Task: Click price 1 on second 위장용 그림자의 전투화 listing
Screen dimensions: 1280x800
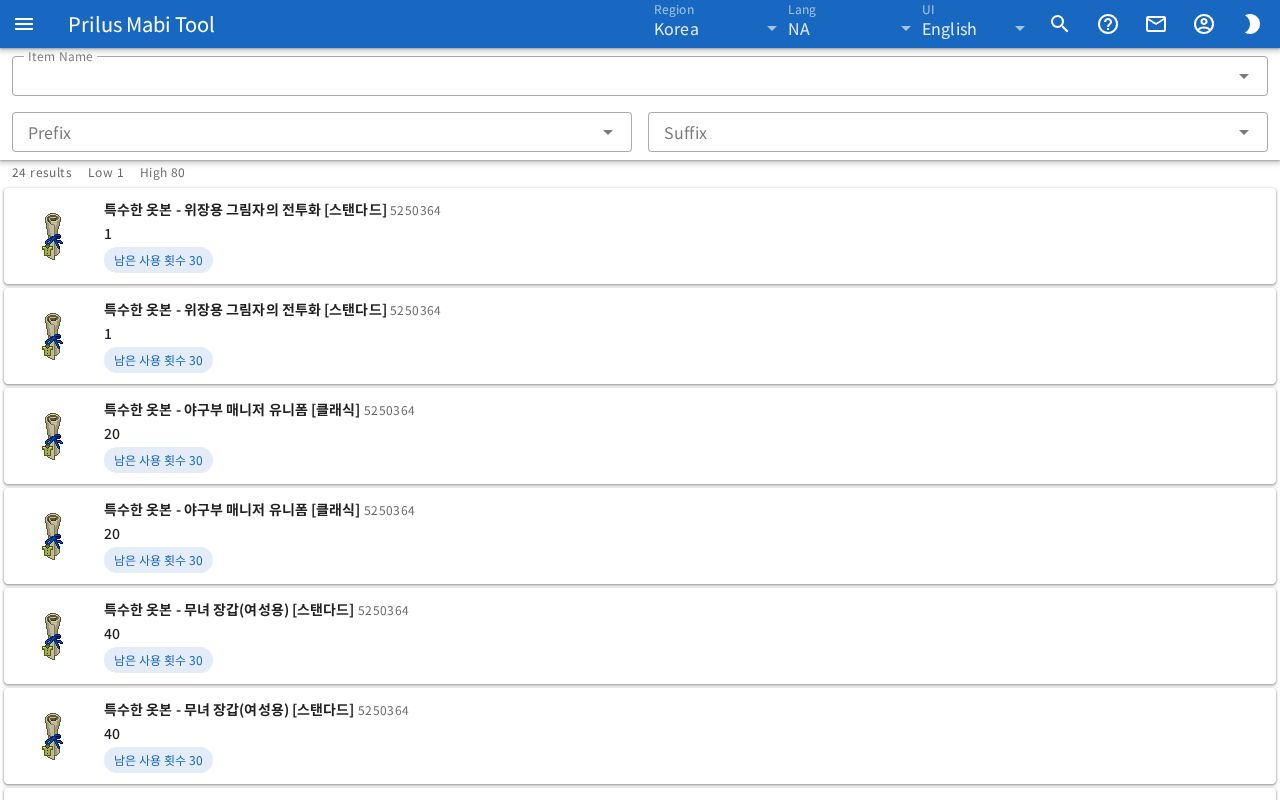Action: (108, 334)
